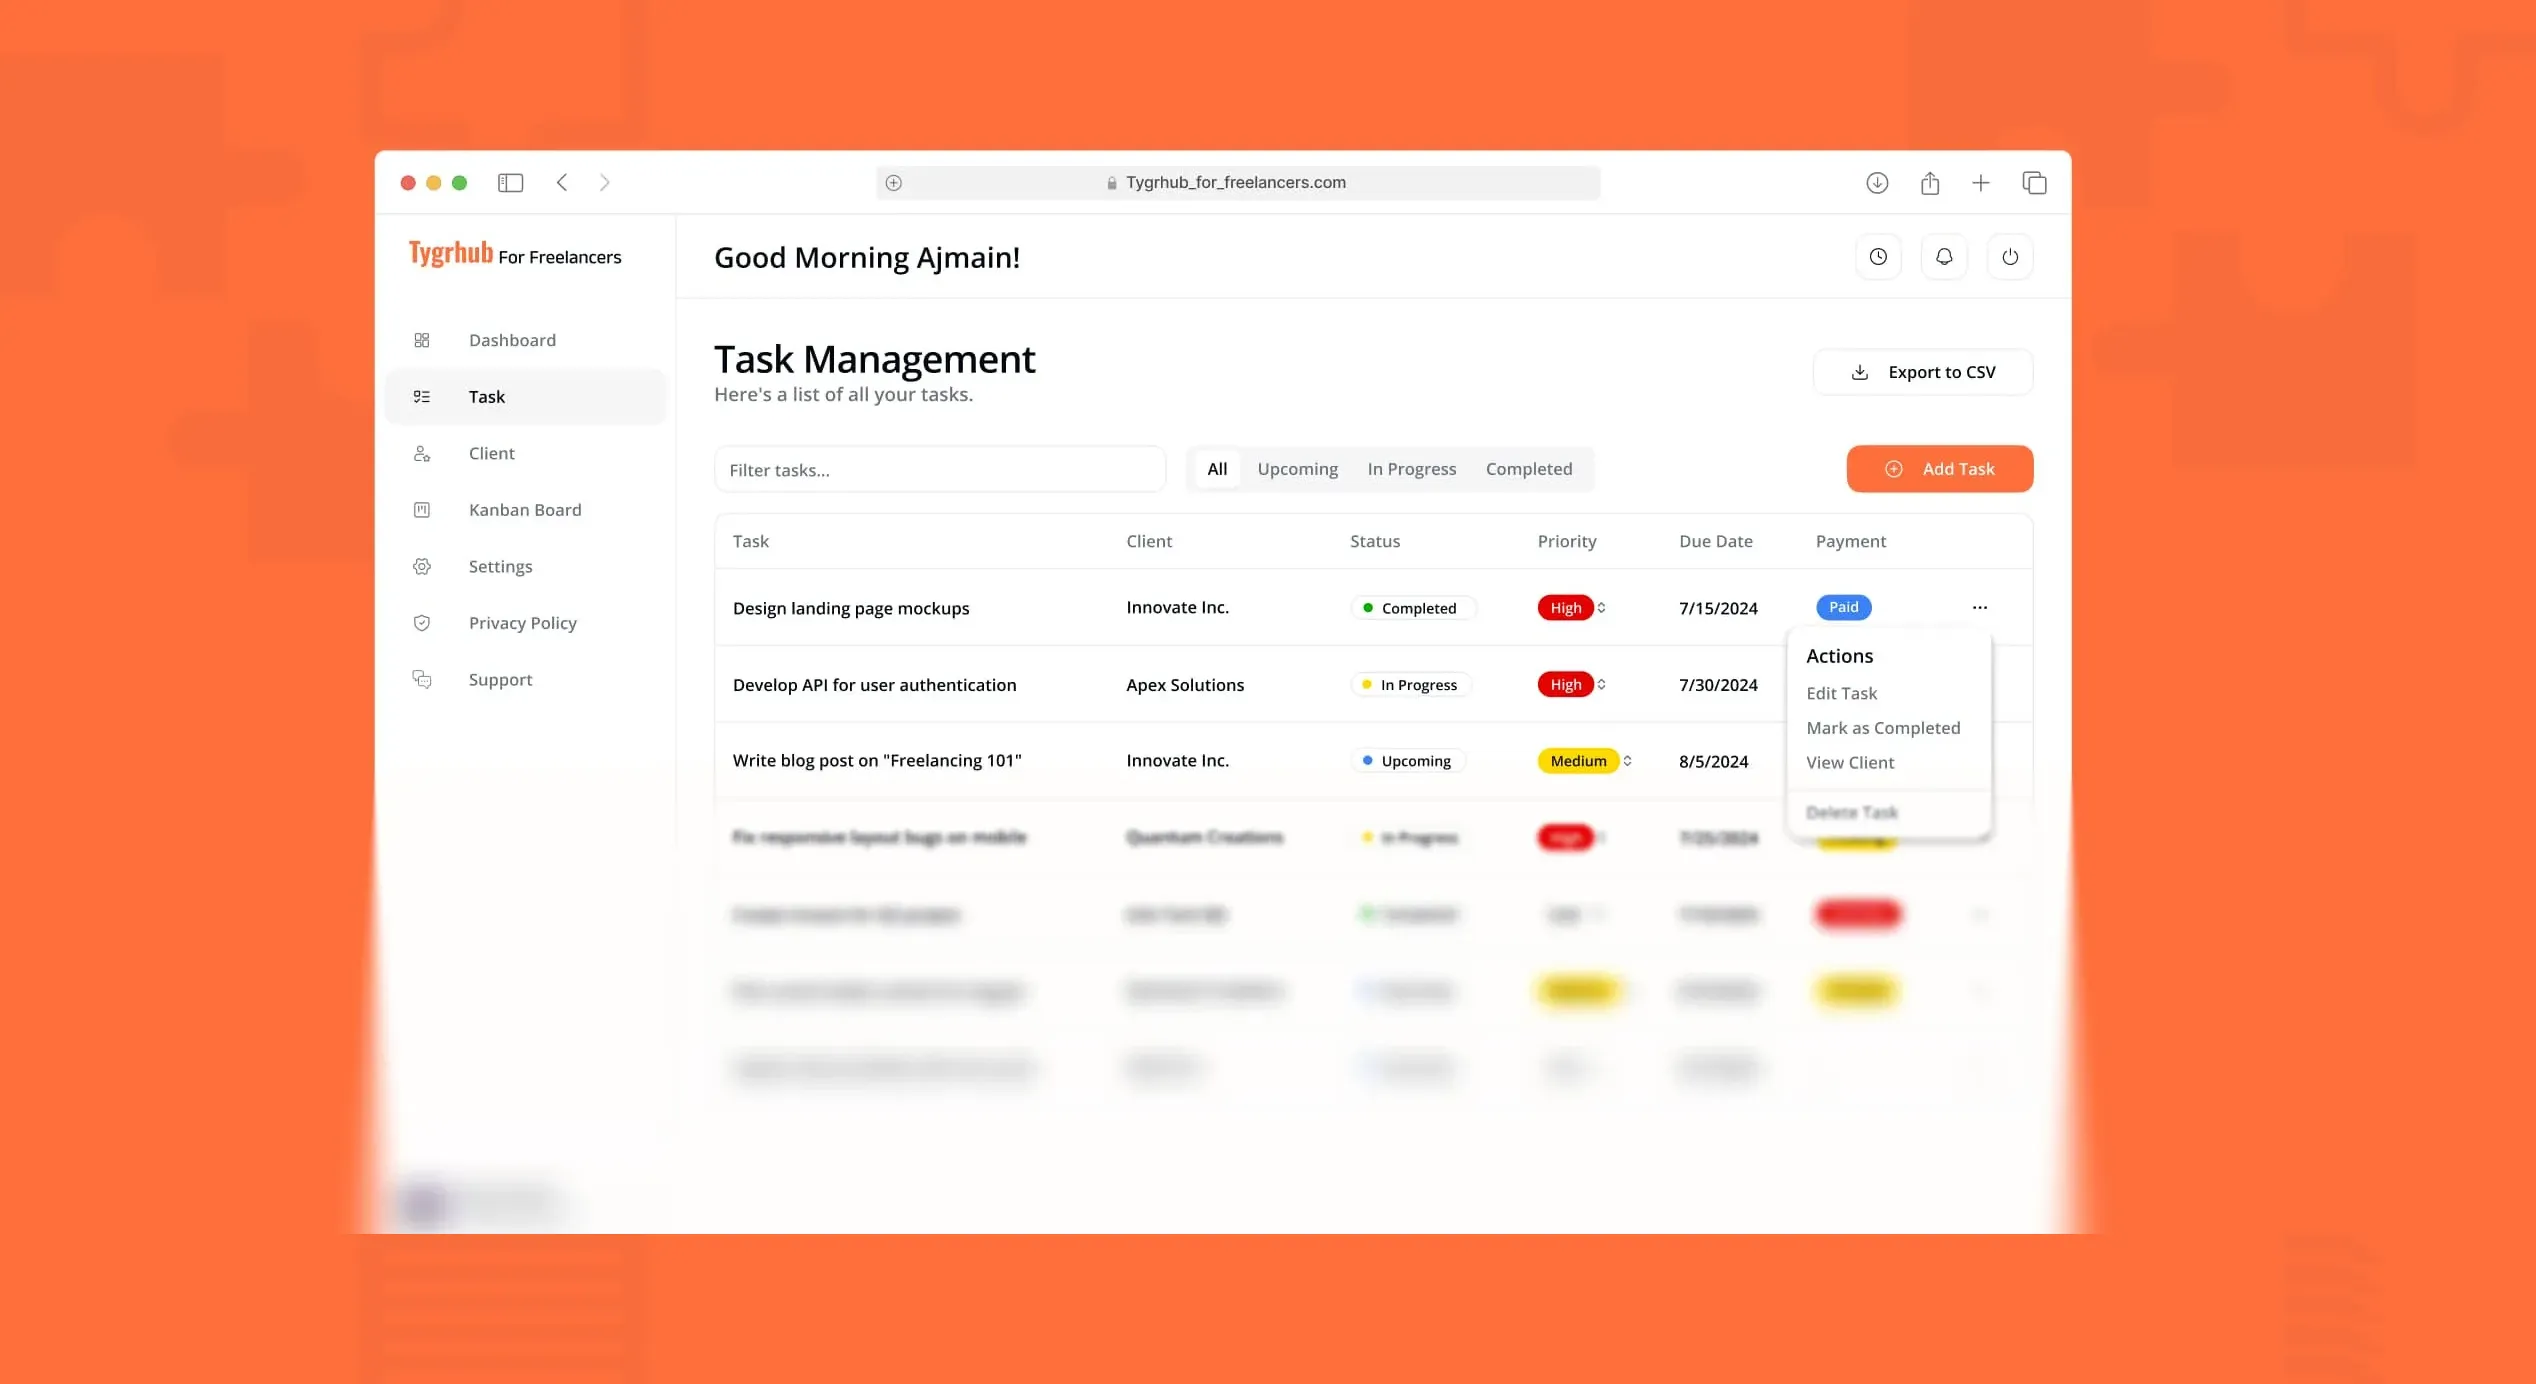Open browser downloads icon
This screenshot has height=1384, width=2536.
click(1877, 182)
